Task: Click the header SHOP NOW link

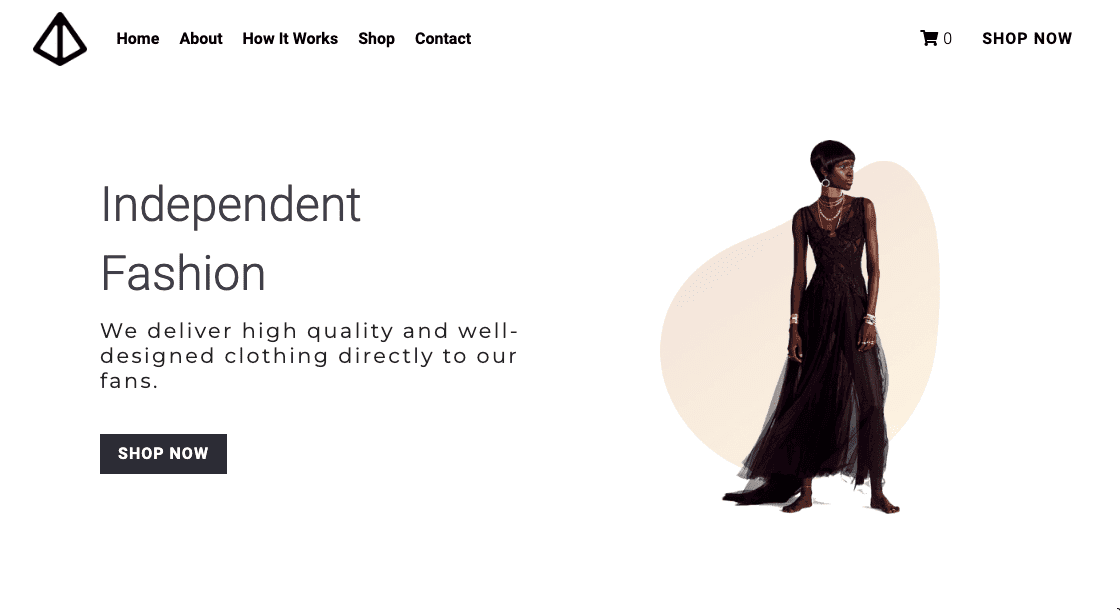Action: click(1026, 39)
